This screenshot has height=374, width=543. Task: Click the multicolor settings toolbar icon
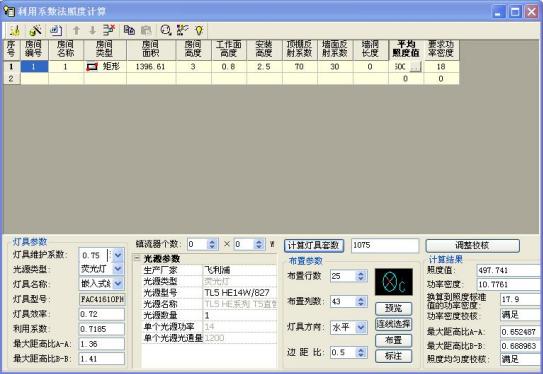[x=182, y=30]
